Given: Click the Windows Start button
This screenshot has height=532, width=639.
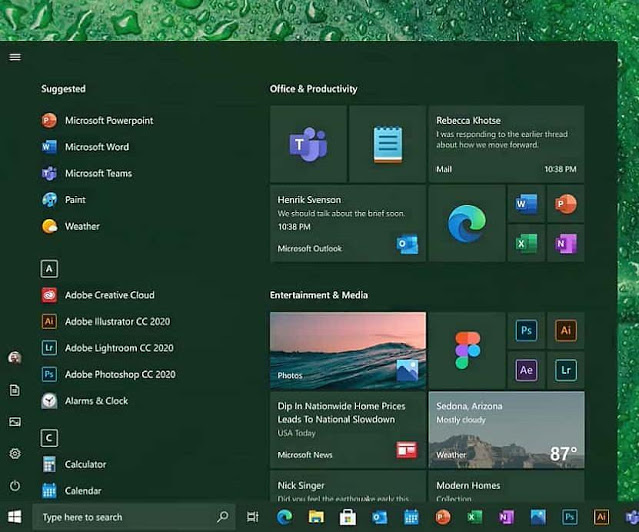Looking at the screenshot, I should pos(15,517).
